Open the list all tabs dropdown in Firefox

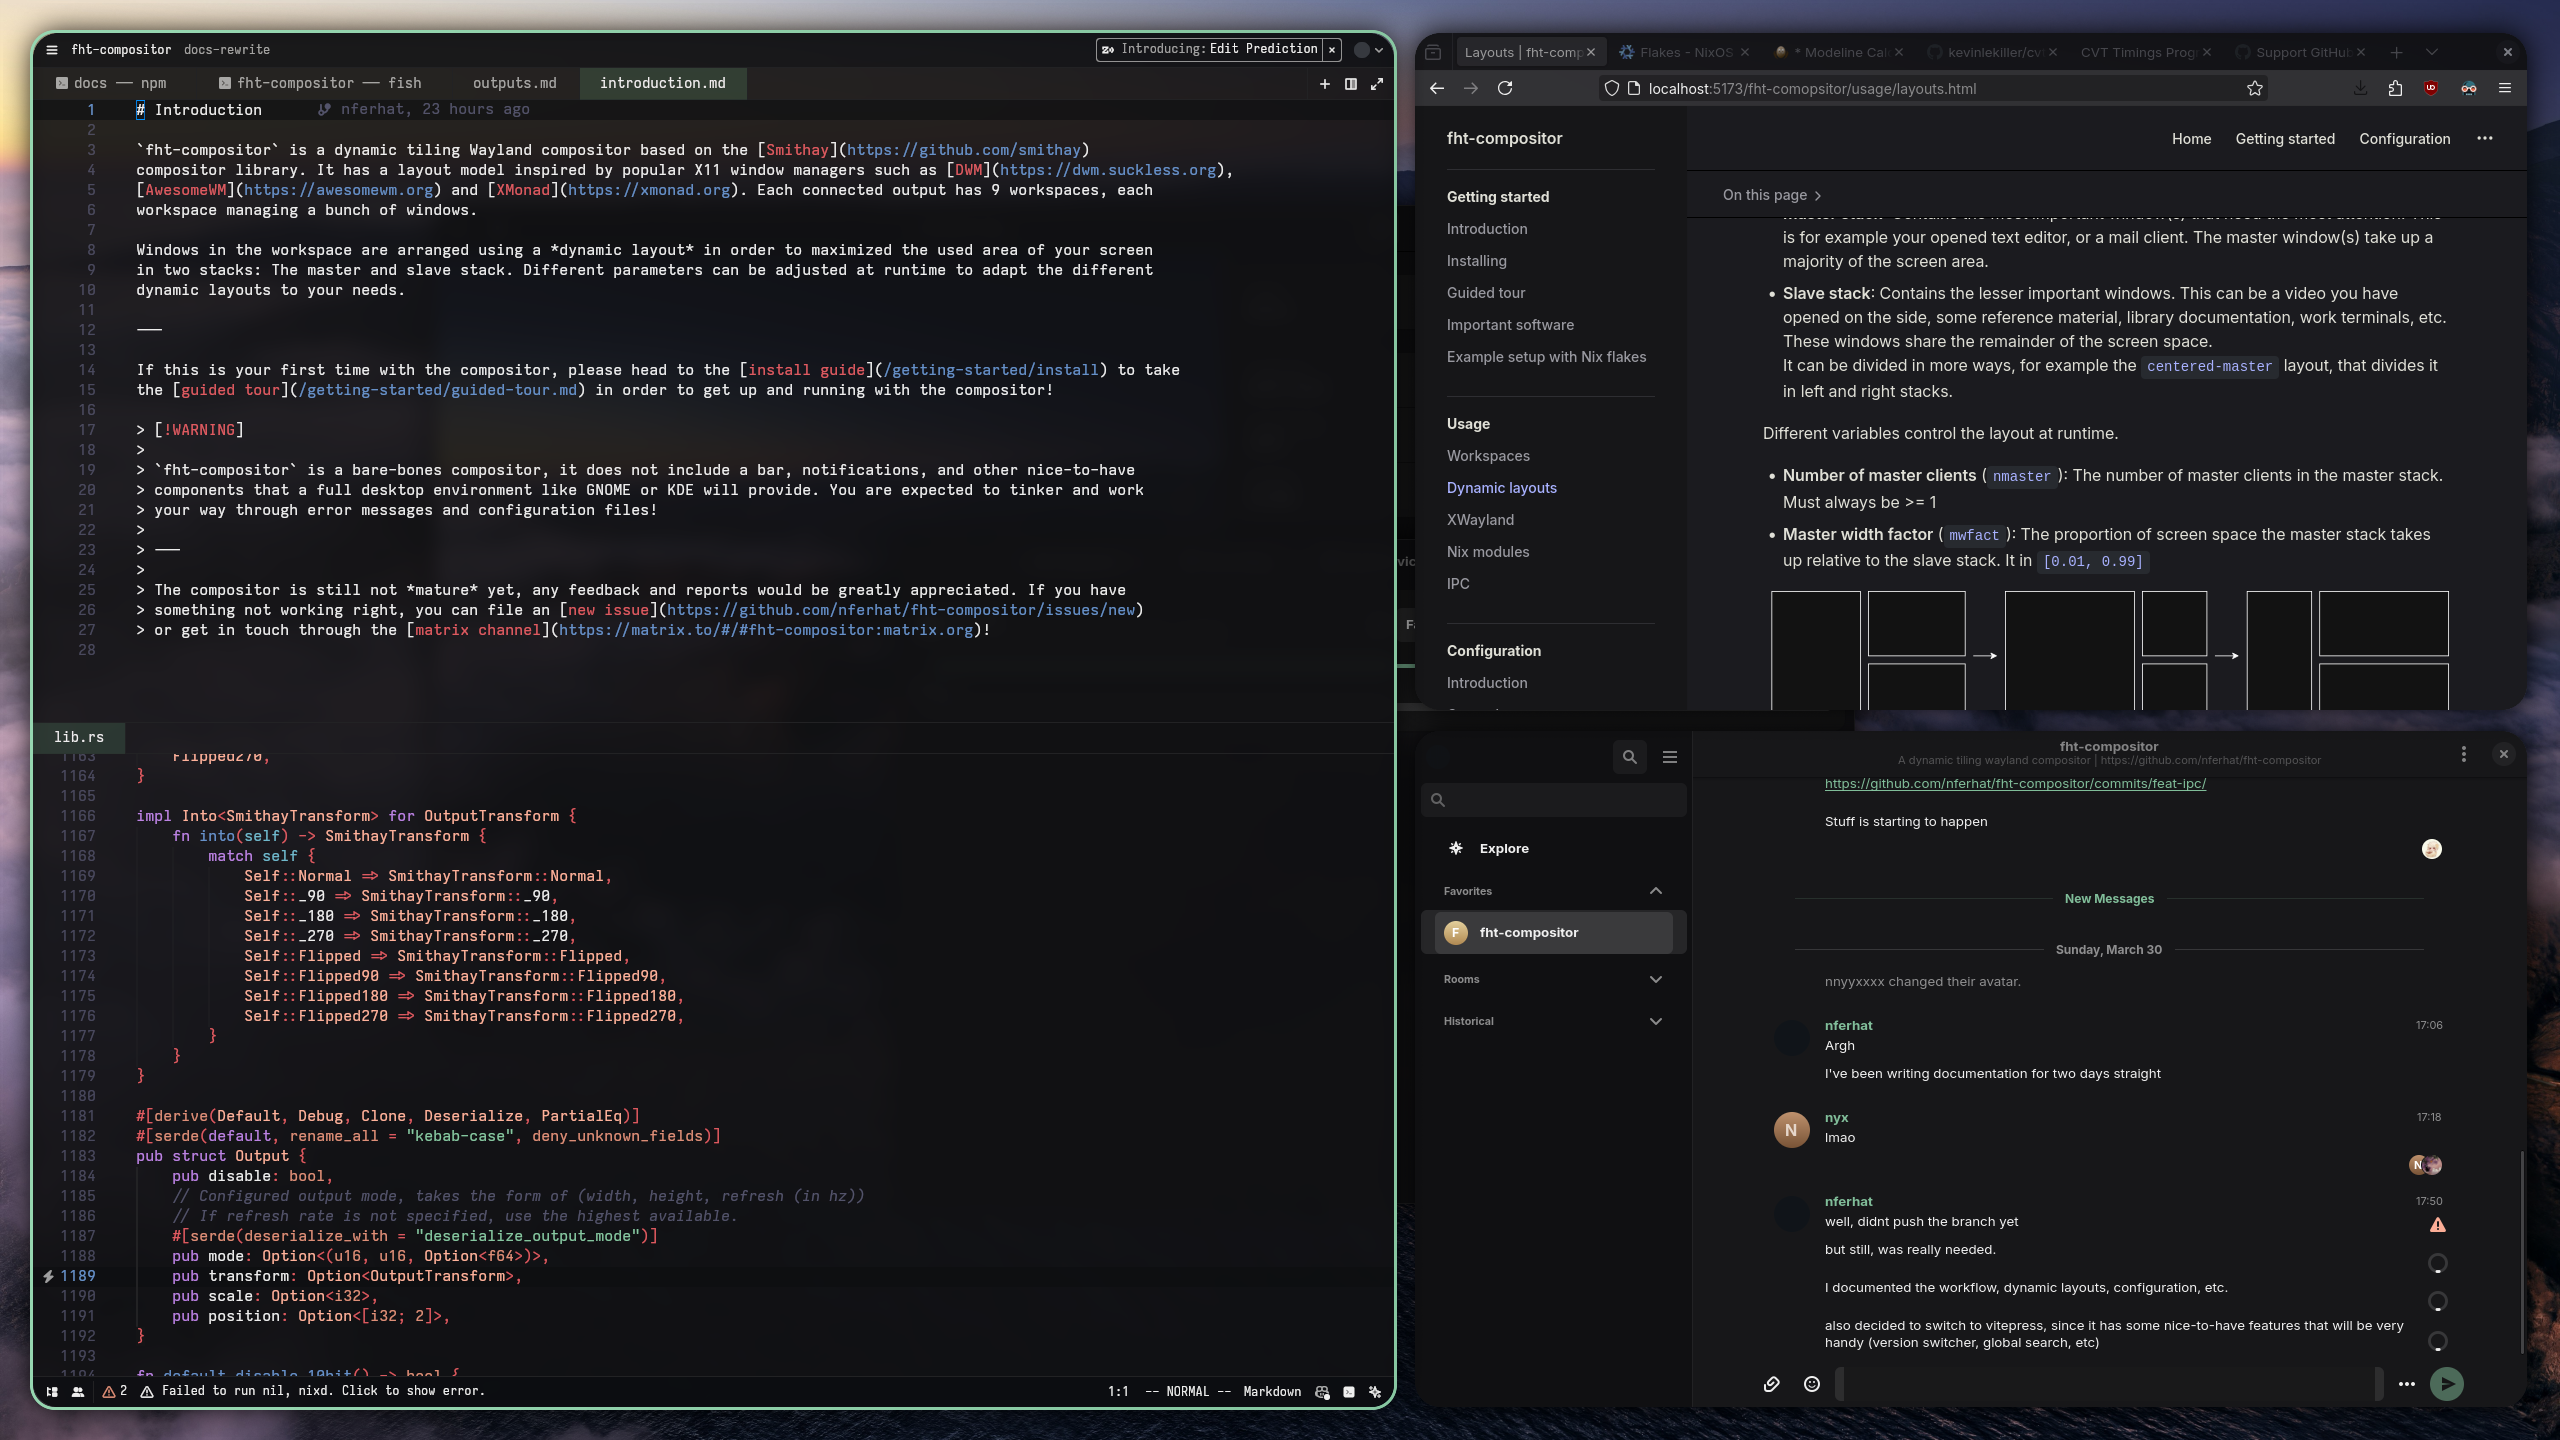2432,52
